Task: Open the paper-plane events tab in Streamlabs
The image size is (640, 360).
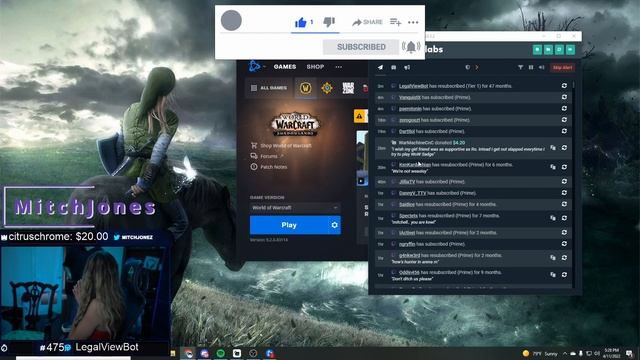Action: (x=380, y=67)
